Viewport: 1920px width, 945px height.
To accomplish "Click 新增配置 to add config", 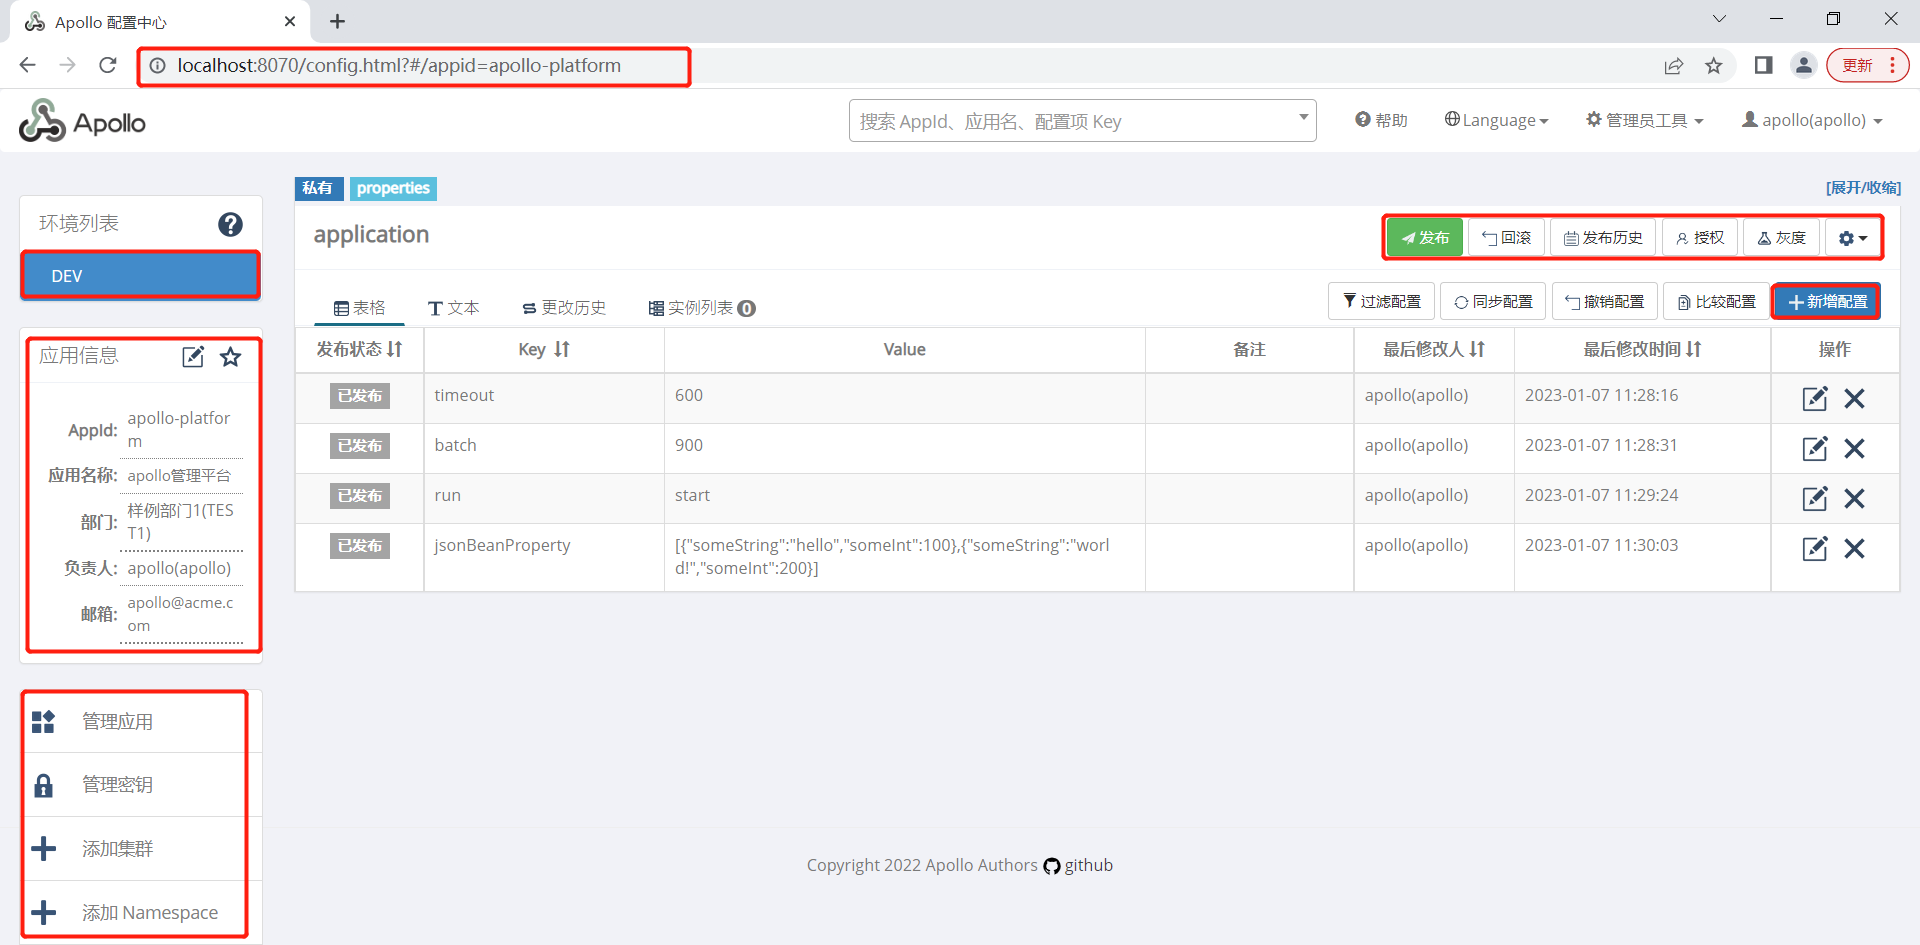I will (x=1827, y=302).
